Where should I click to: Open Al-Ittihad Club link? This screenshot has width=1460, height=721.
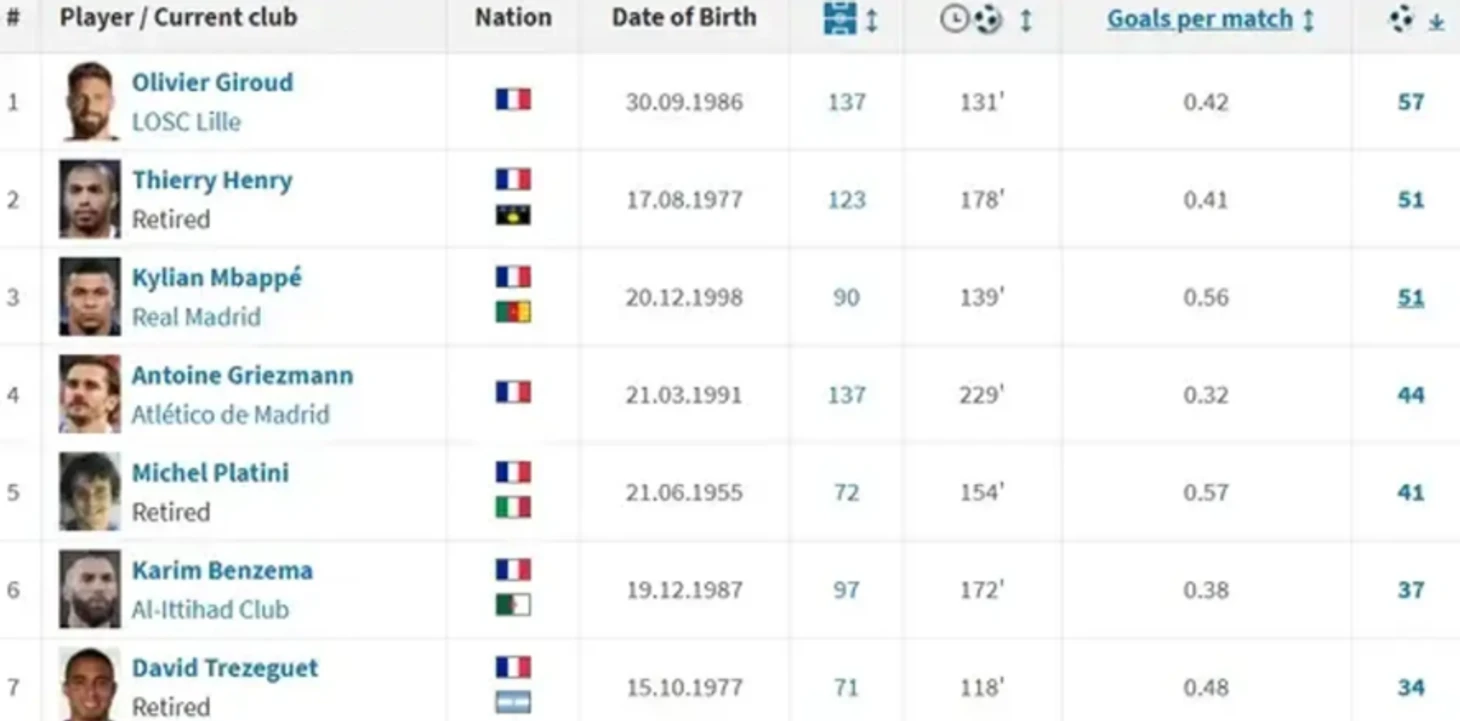[210, 610]
